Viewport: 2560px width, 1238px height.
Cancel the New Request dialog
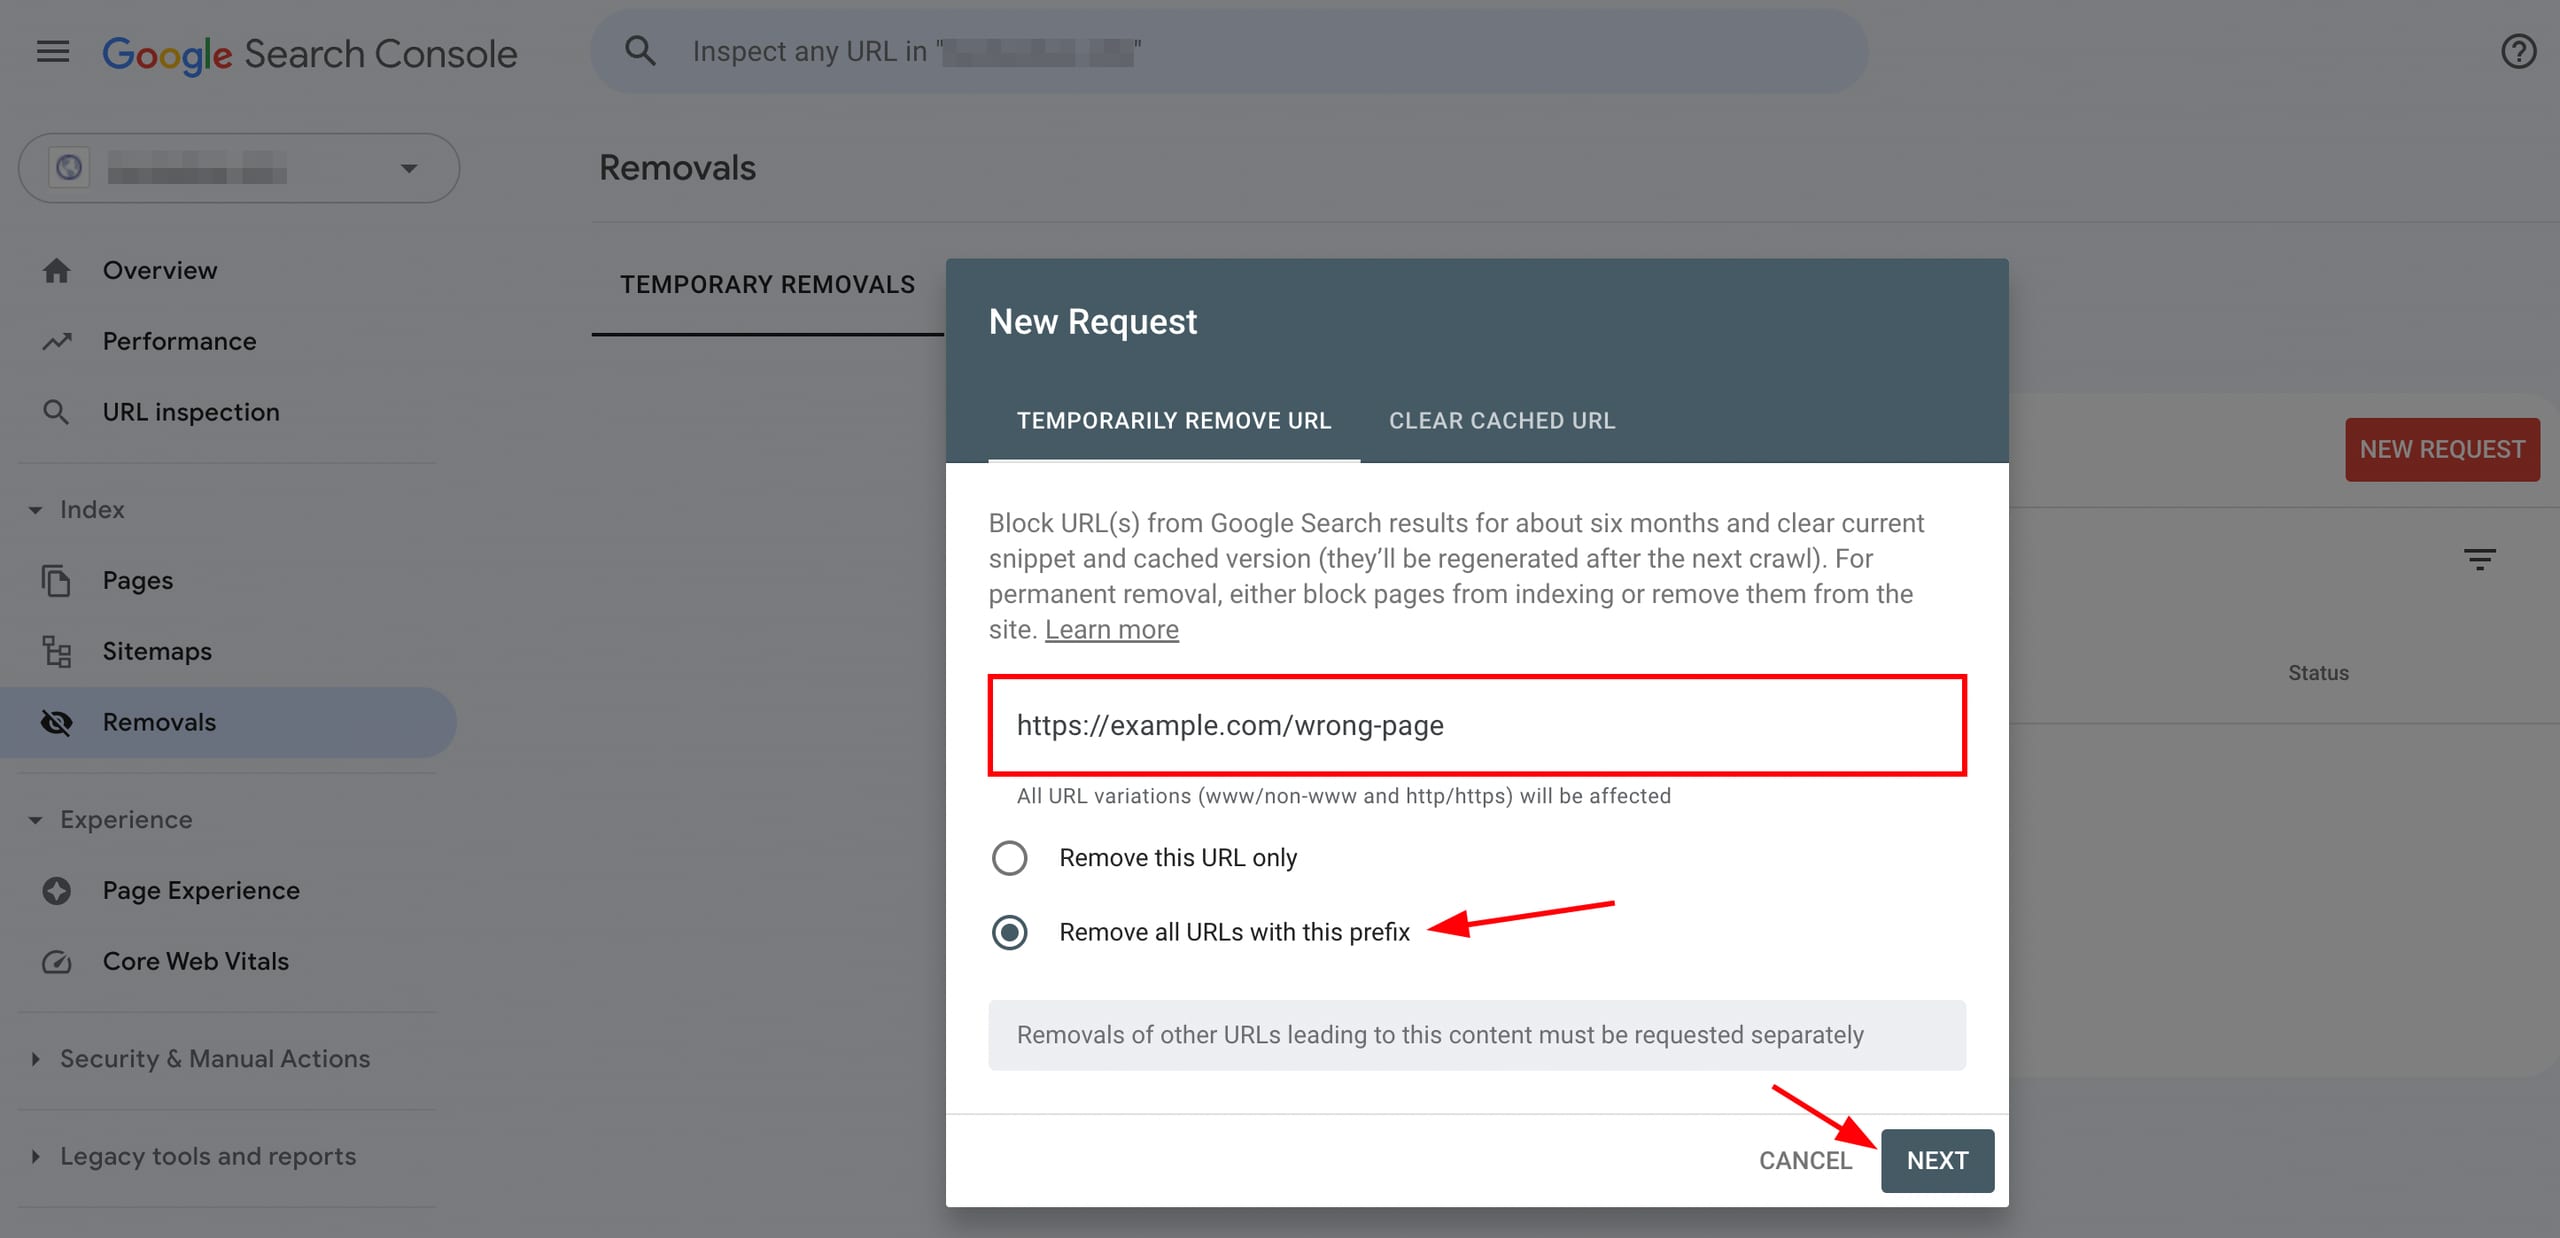click(x=1805, y=1160)
